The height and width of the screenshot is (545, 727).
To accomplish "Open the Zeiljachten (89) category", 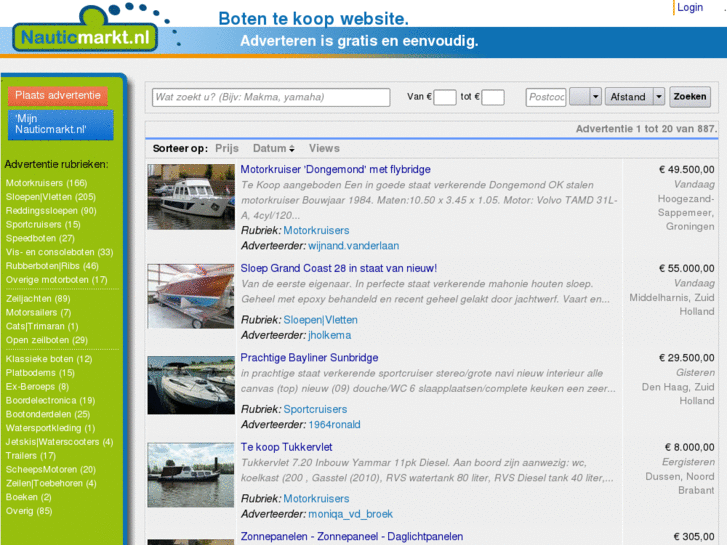I will point(38,298).
